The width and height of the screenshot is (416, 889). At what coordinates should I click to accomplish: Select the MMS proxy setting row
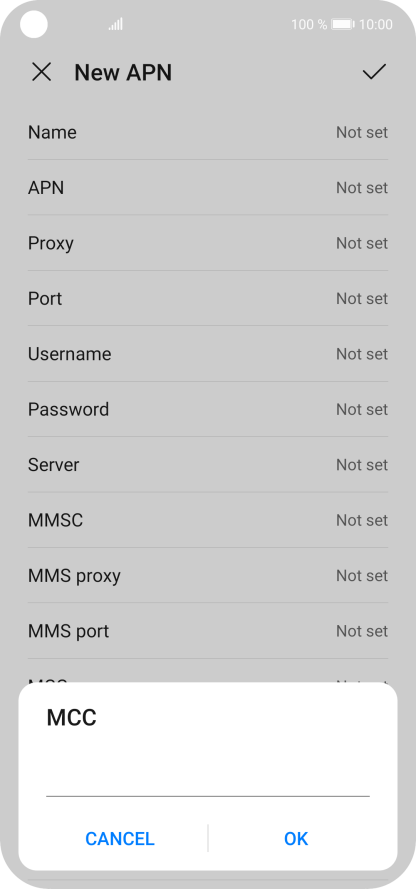click(x=208, y=575)
